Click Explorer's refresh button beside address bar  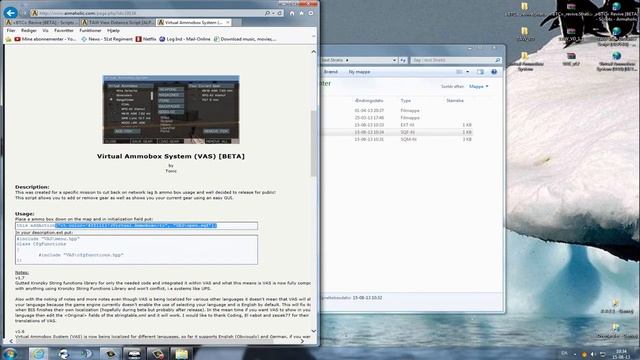point(403,60)
